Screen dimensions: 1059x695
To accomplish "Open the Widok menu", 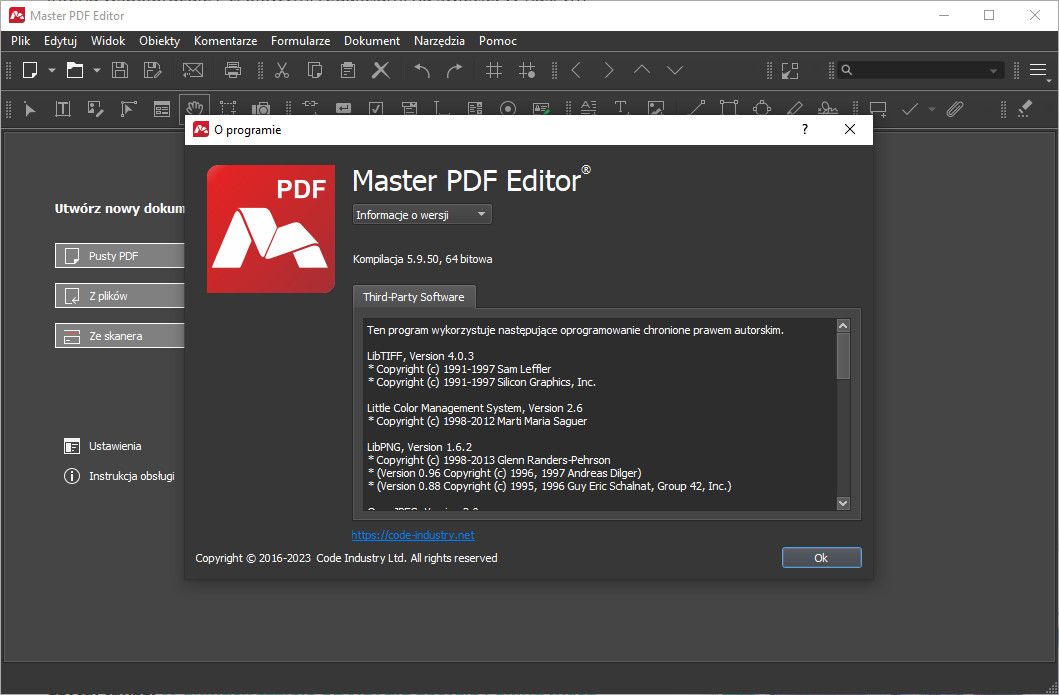I will (x=108, y=41).
